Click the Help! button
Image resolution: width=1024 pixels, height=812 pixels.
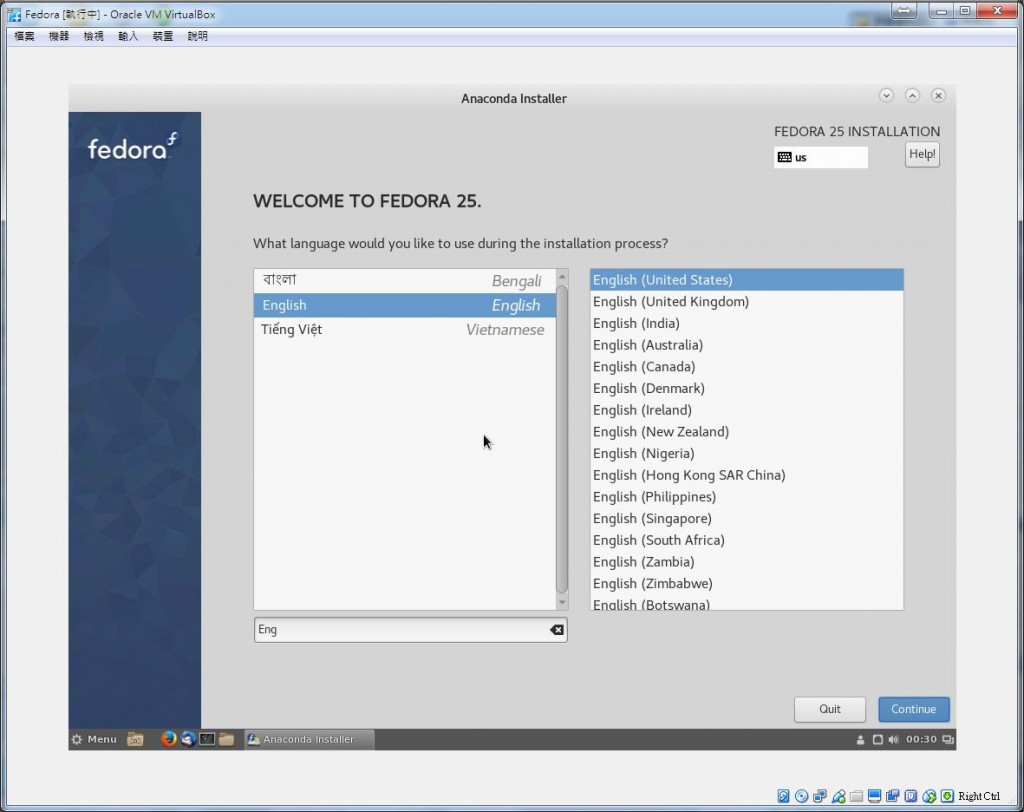point(922,154)
